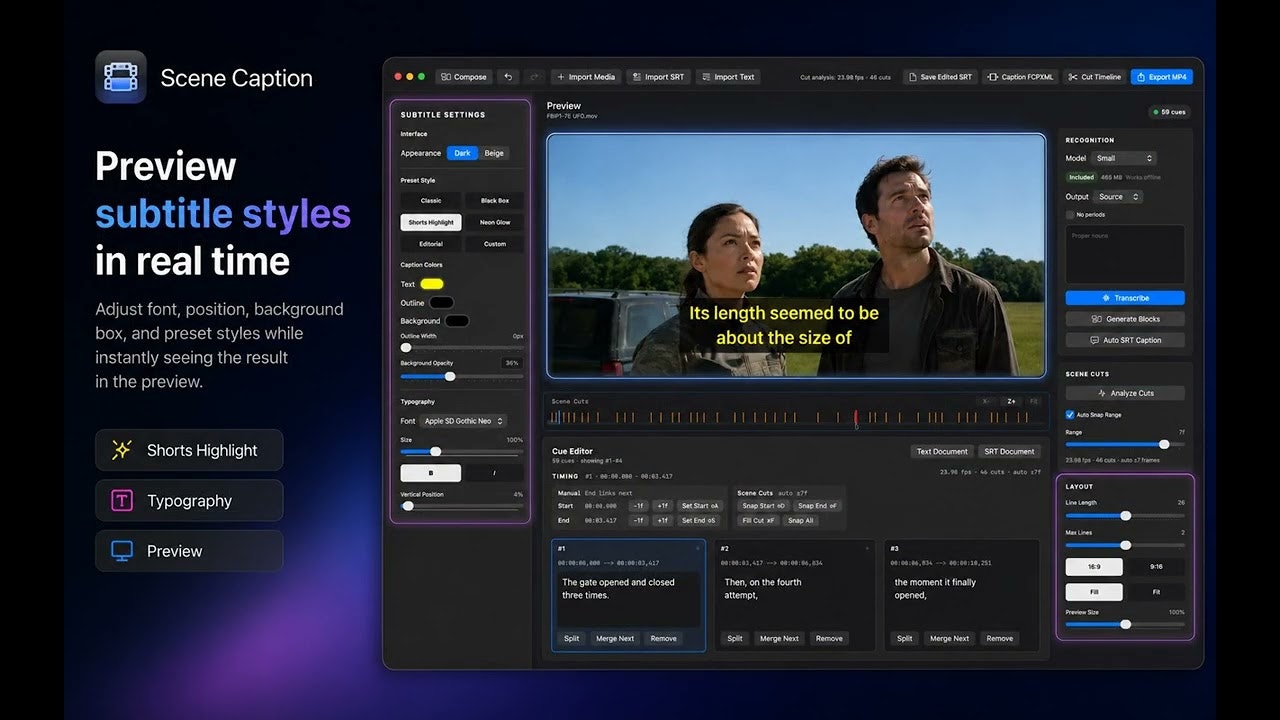The image size is (1280, 720).
Task: Click Import Media in the toolbar
Action: pyautogui.click(x=586, y=77)
